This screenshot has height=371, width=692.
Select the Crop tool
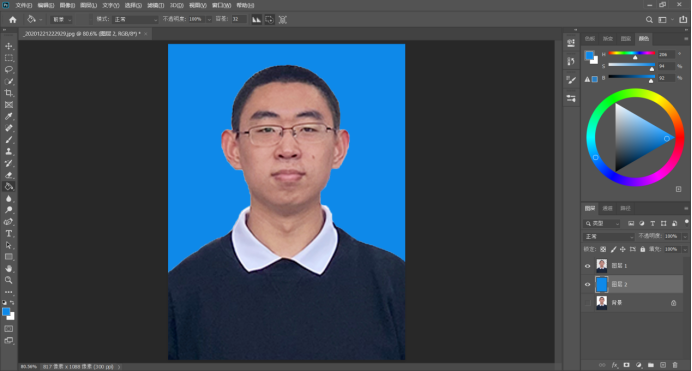(x=8, y=93)
